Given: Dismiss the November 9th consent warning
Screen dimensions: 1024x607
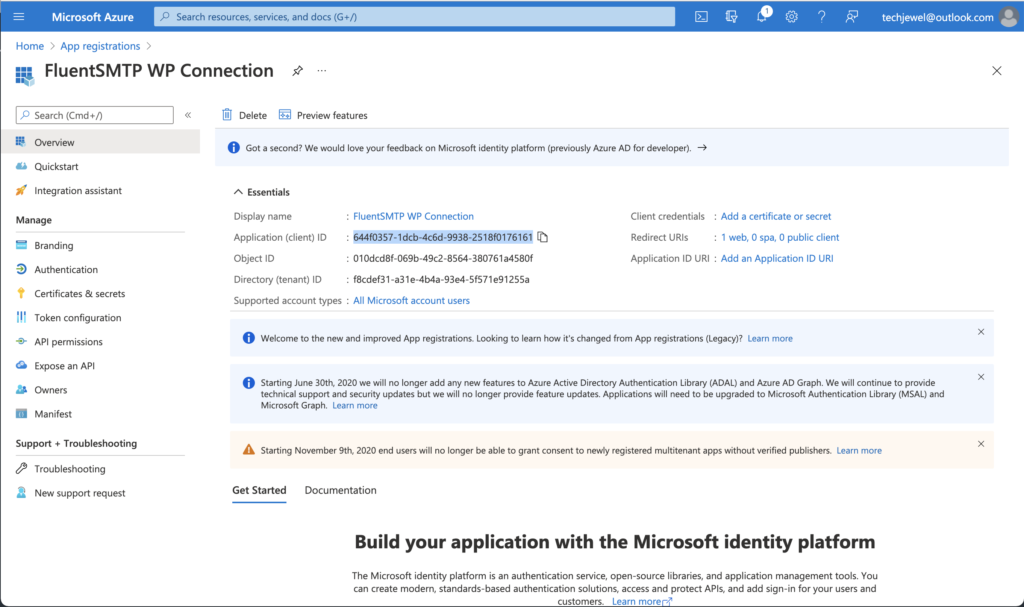Looking at the screenshot, I should (981, 444).
